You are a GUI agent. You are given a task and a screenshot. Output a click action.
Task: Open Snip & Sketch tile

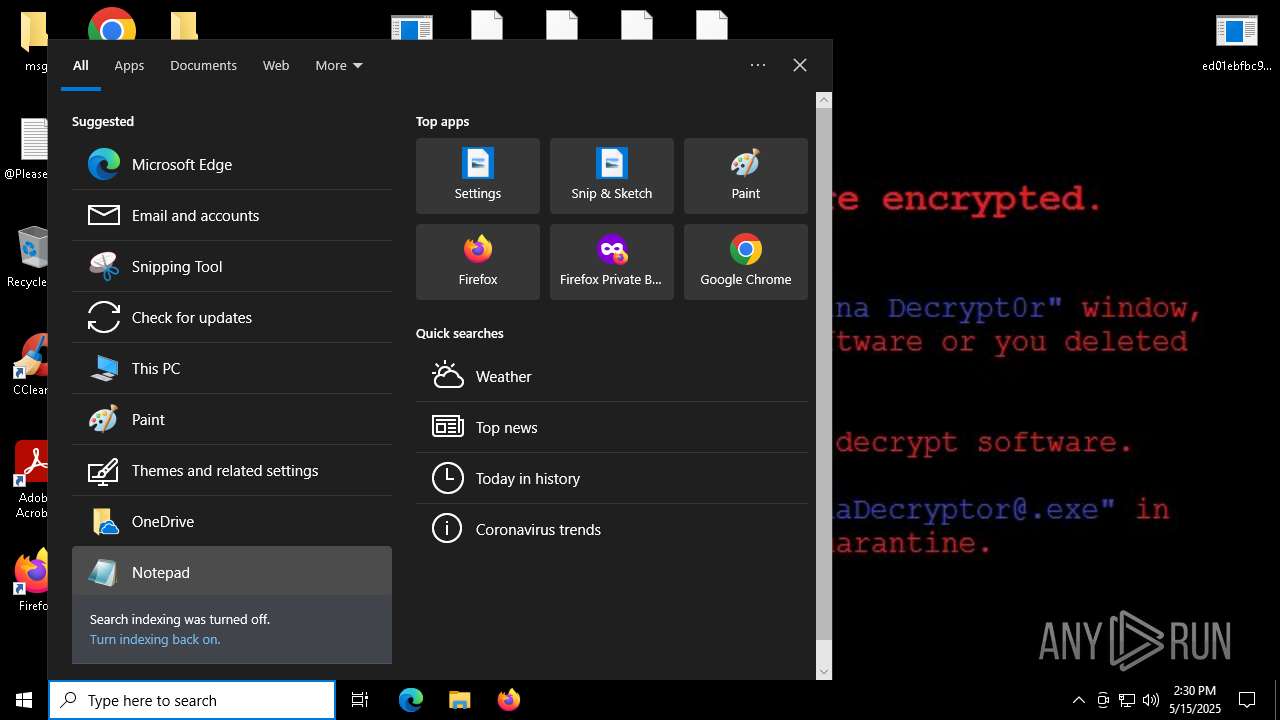pyautogui.click(x=612, y=176)
